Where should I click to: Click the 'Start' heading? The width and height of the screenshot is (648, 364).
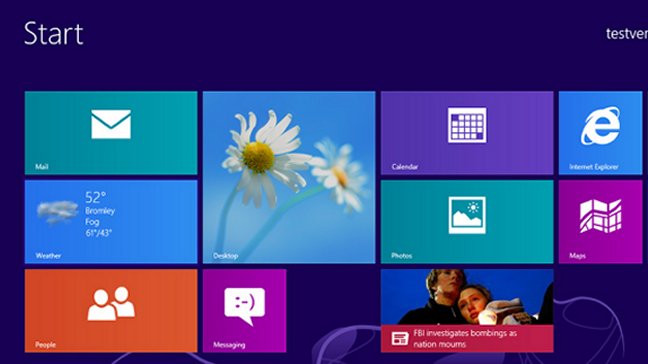(53, 33)
